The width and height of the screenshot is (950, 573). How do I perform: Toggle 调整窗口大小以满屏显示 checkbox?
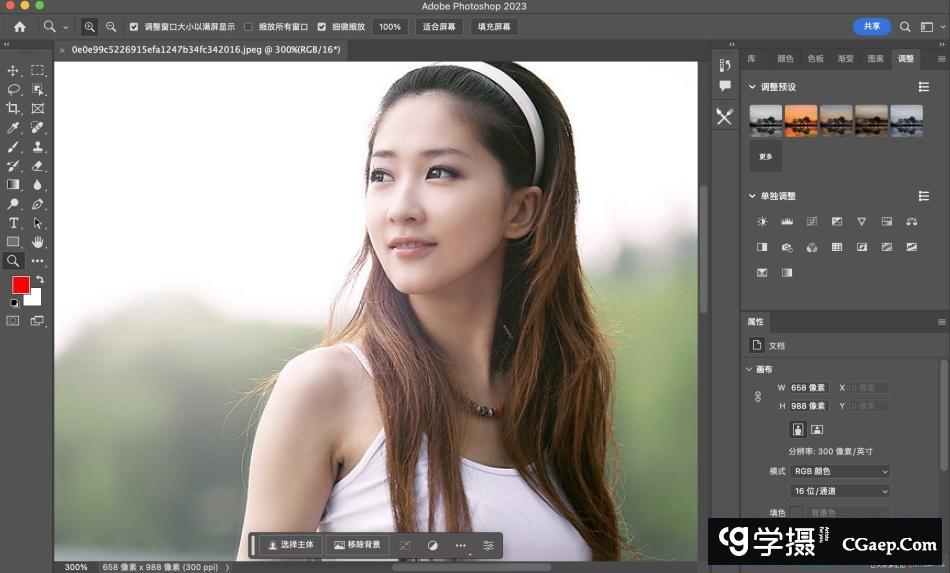click(134, 27)
